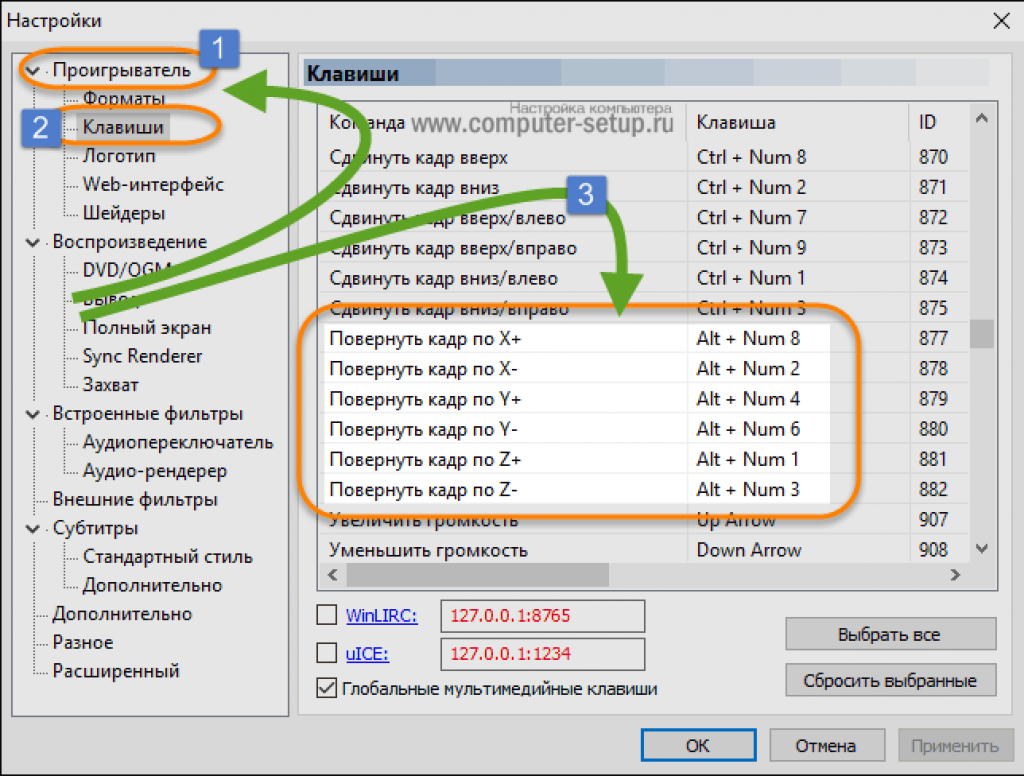Select Форматы in settings tree

(x=123, y=99)
